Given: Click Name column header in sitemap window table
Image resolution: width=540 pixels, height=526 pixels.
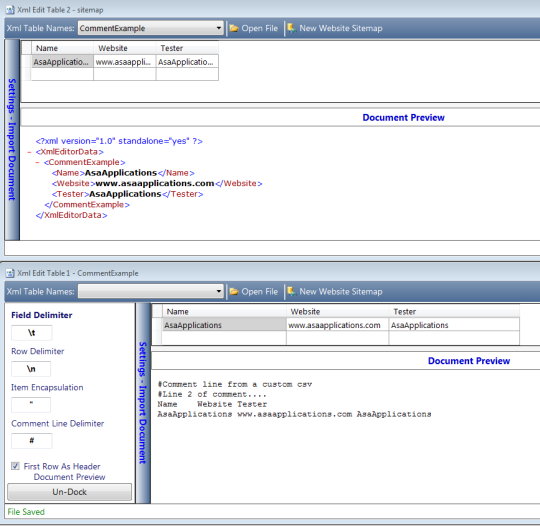Looking at the screenshot, I should pos(62,48).
